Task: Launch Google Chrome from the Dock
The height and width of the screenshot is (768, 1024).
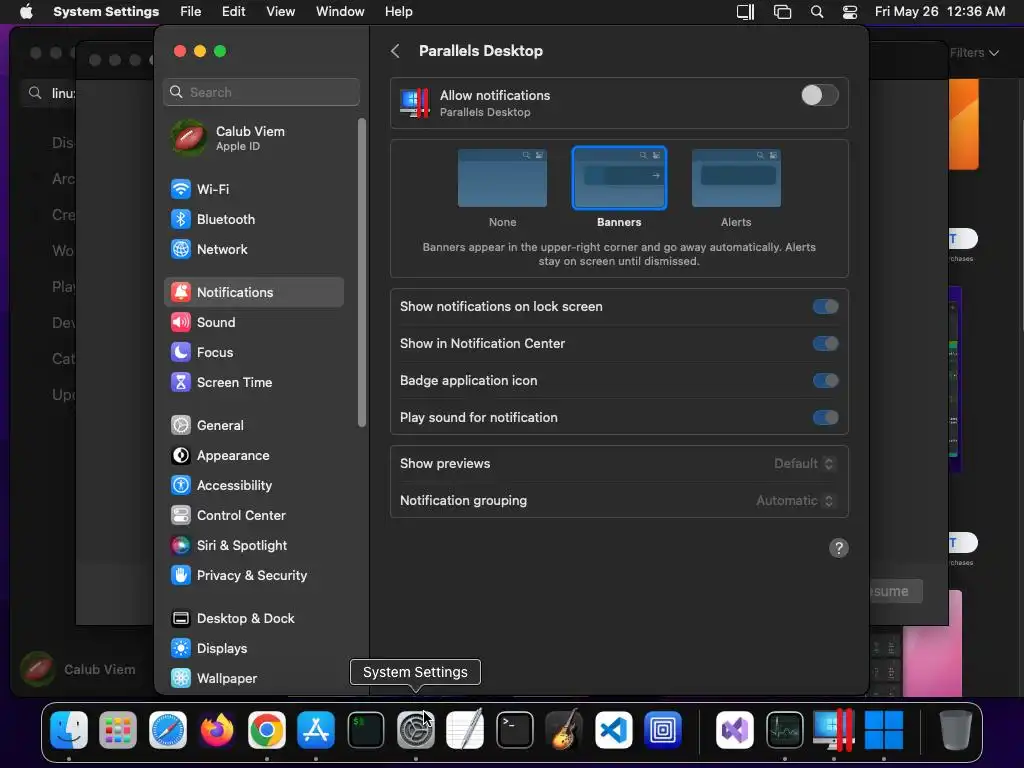Action: [266, 729]
